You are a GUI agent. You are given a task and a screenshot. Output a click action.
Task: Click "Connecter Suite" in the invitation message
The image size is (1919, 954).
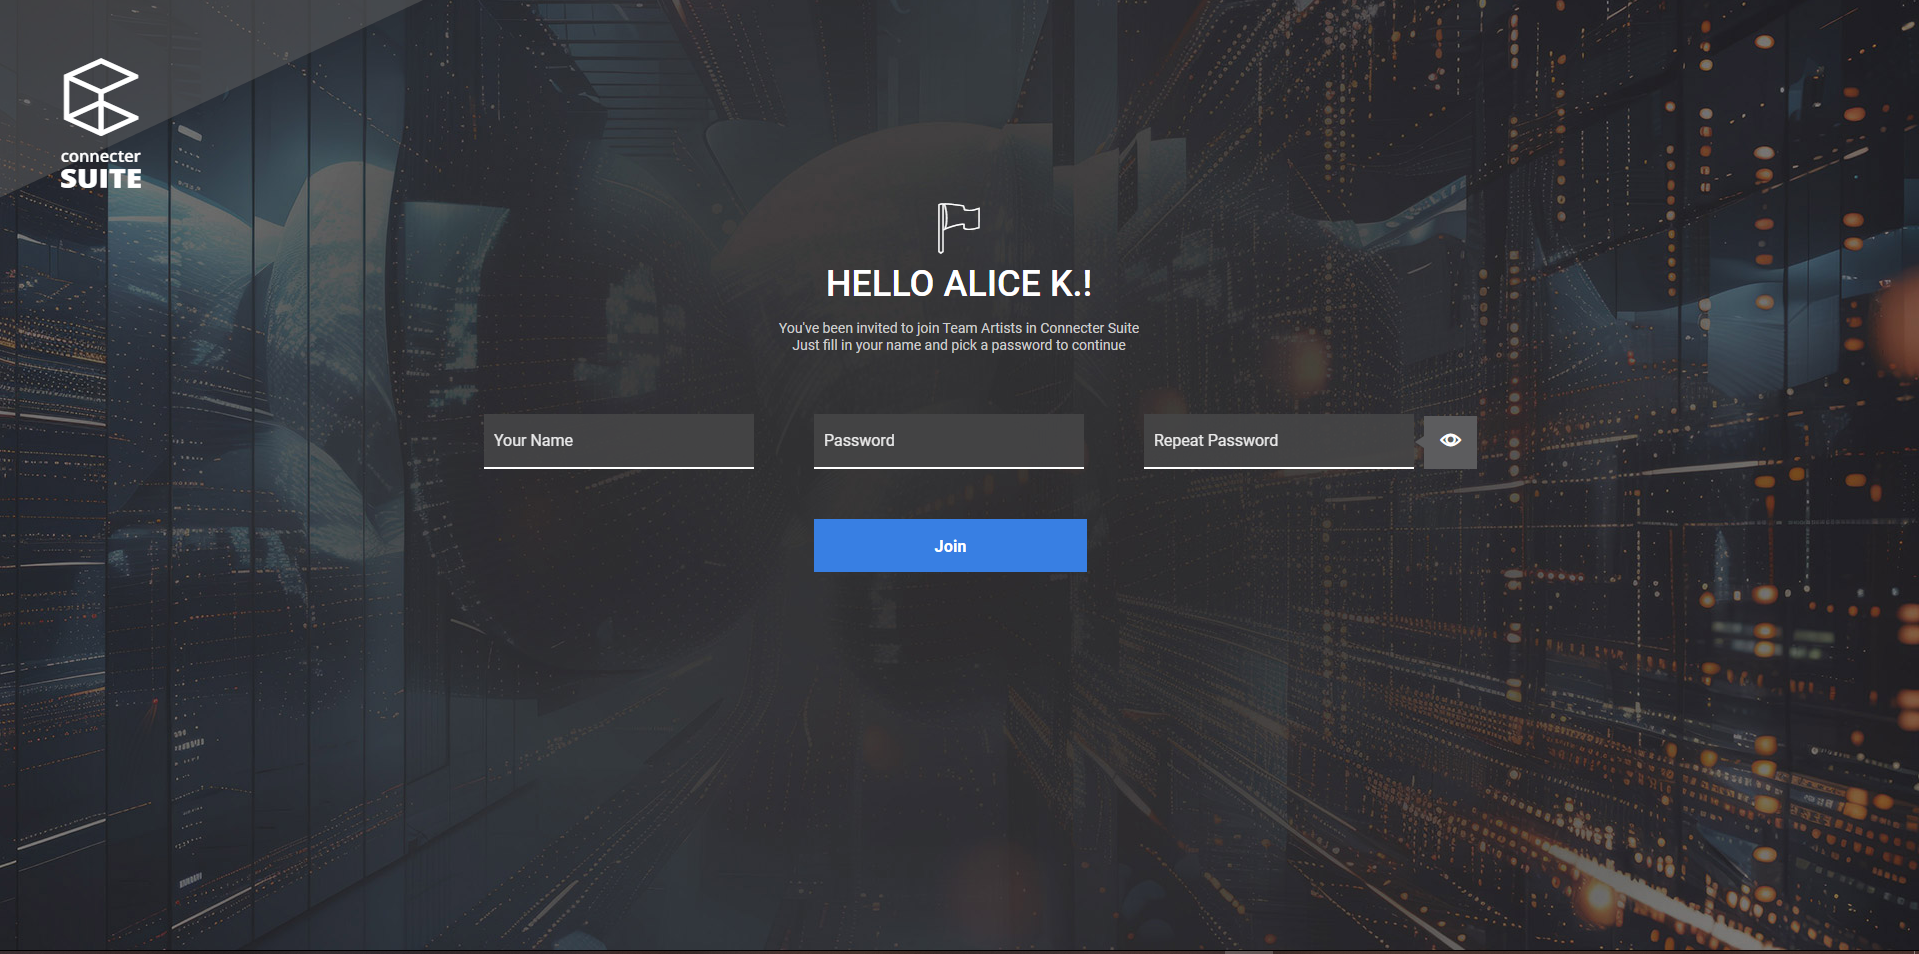[1089, 328]
